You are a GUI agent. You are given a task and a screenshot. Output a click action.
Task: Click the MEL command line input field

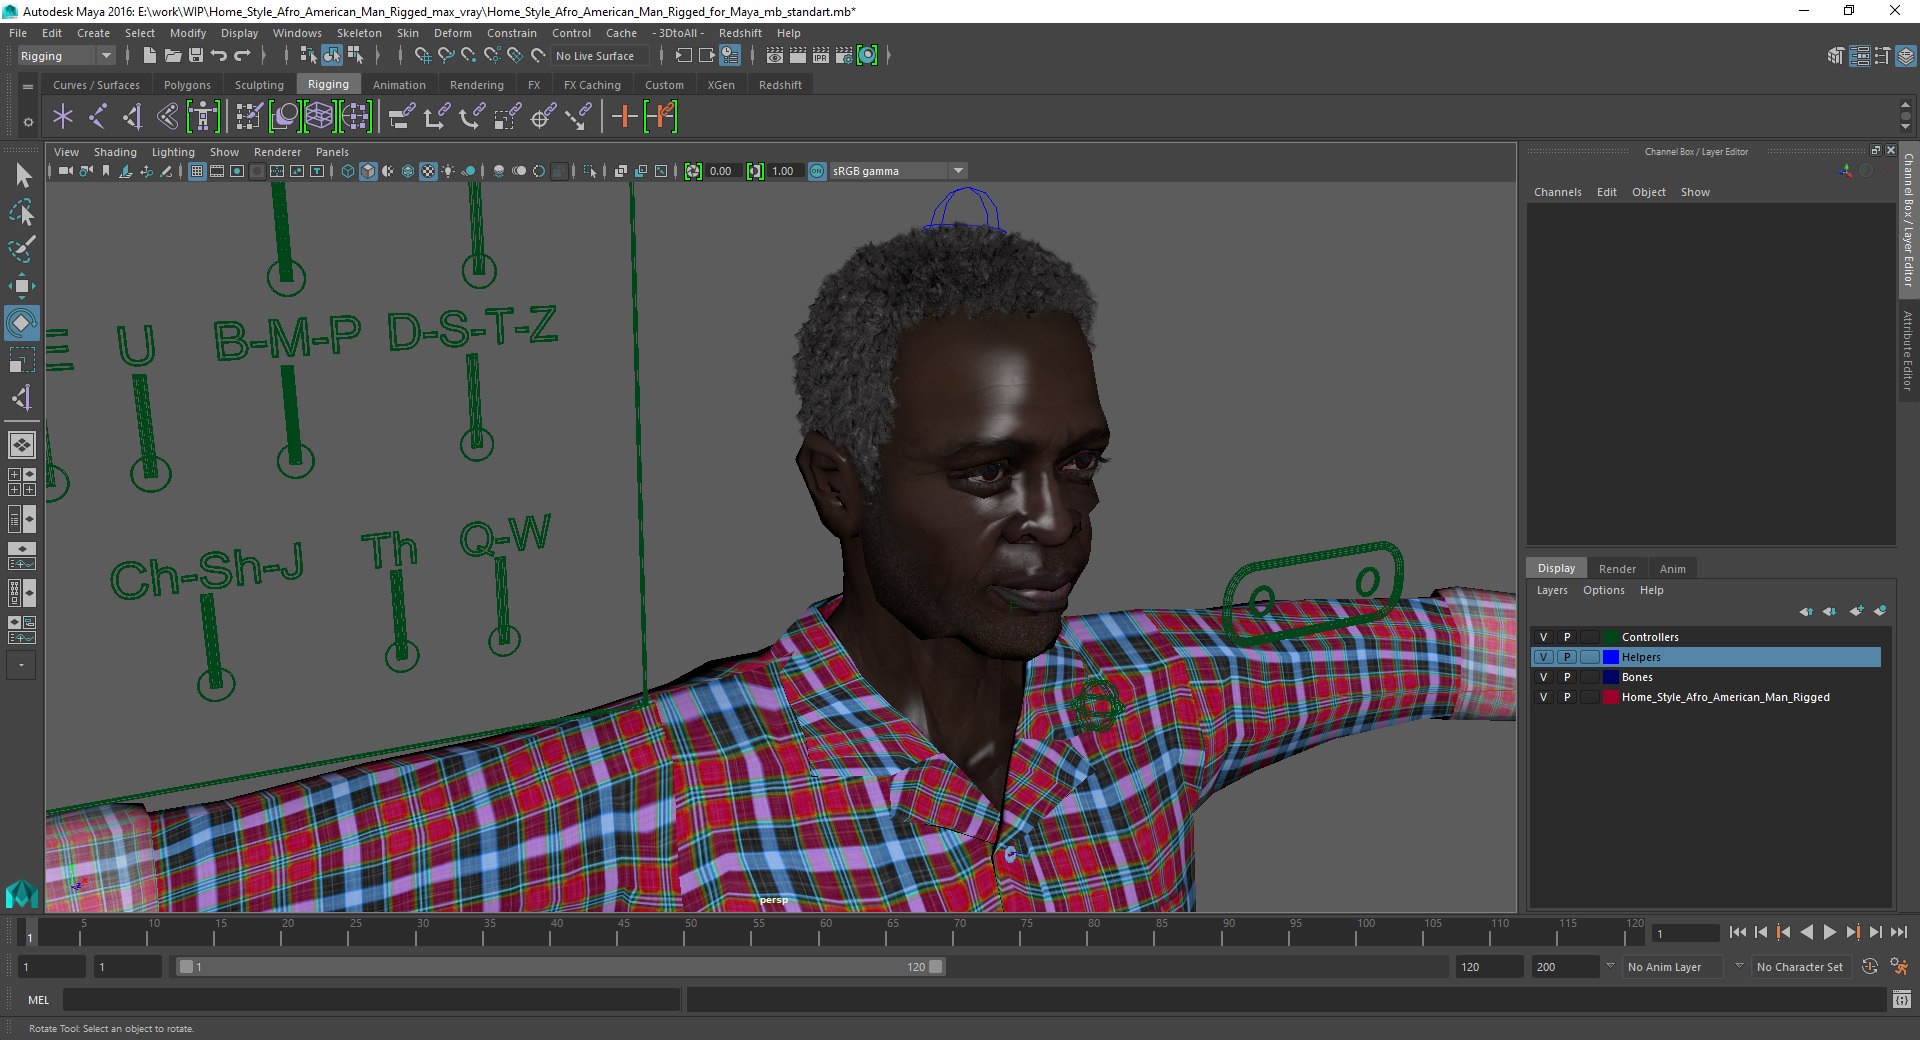[x=371, y=999]
